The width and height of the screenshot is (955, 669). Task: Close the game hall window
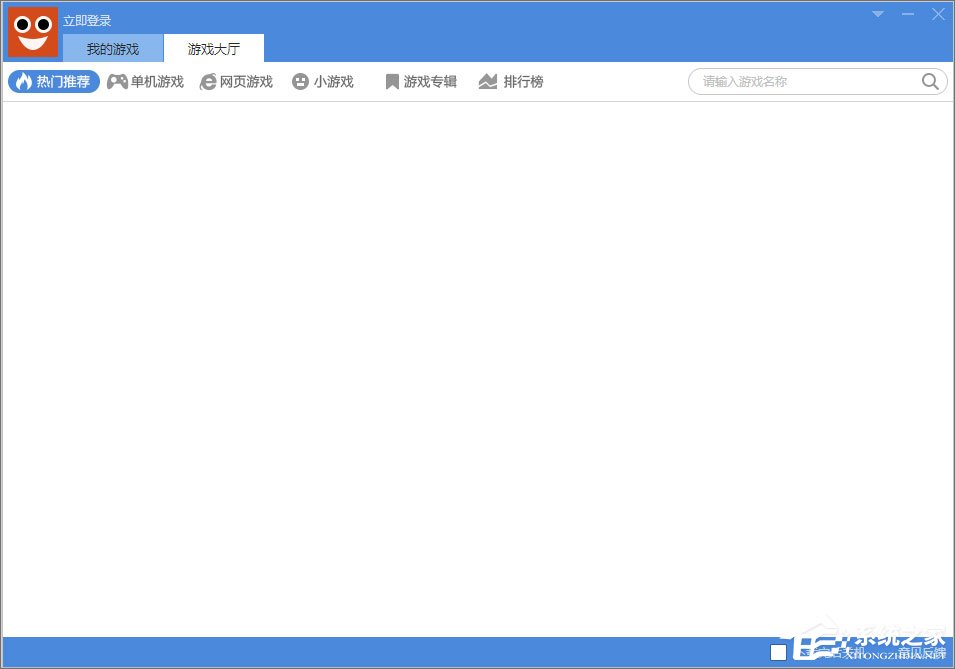tap(939, 14)
